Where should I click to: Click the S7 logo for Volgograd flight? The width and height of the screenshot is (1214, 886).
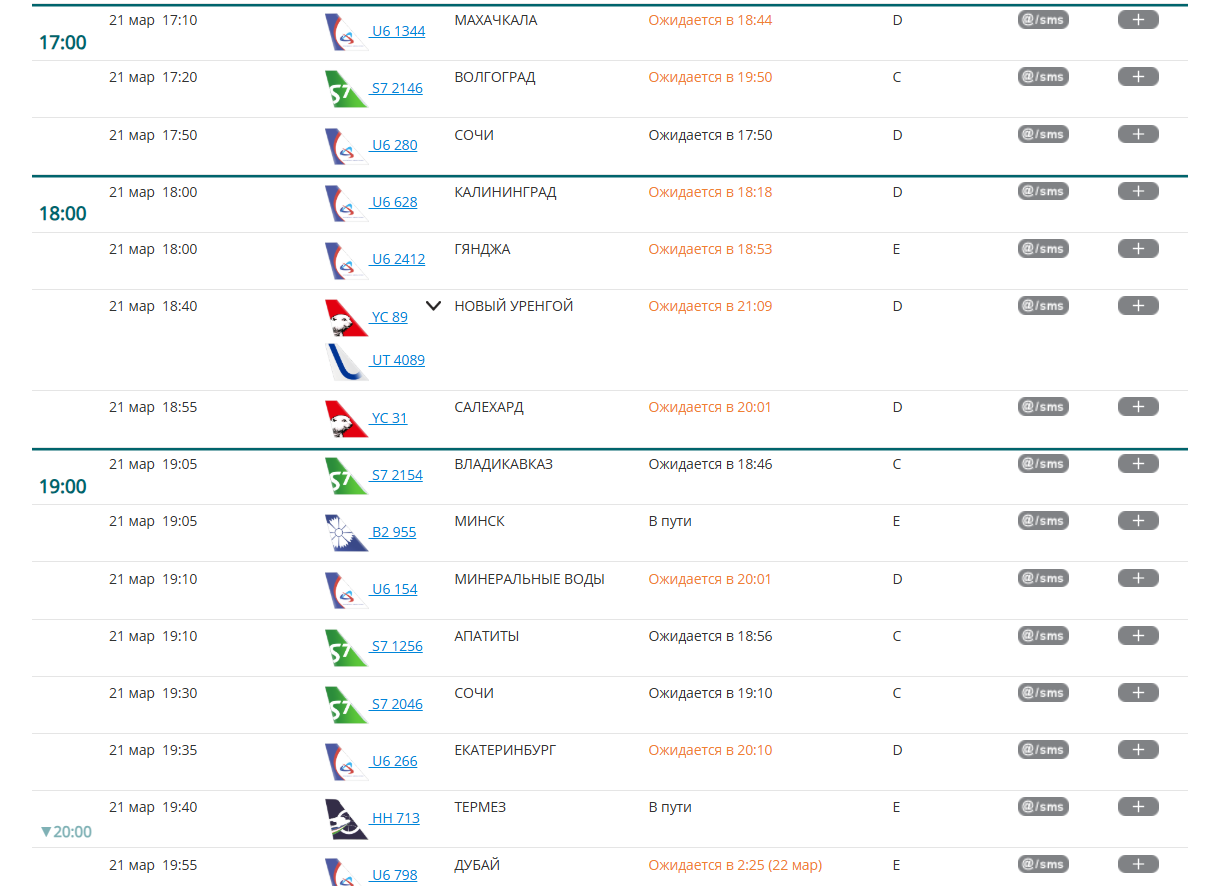point(346,89)
